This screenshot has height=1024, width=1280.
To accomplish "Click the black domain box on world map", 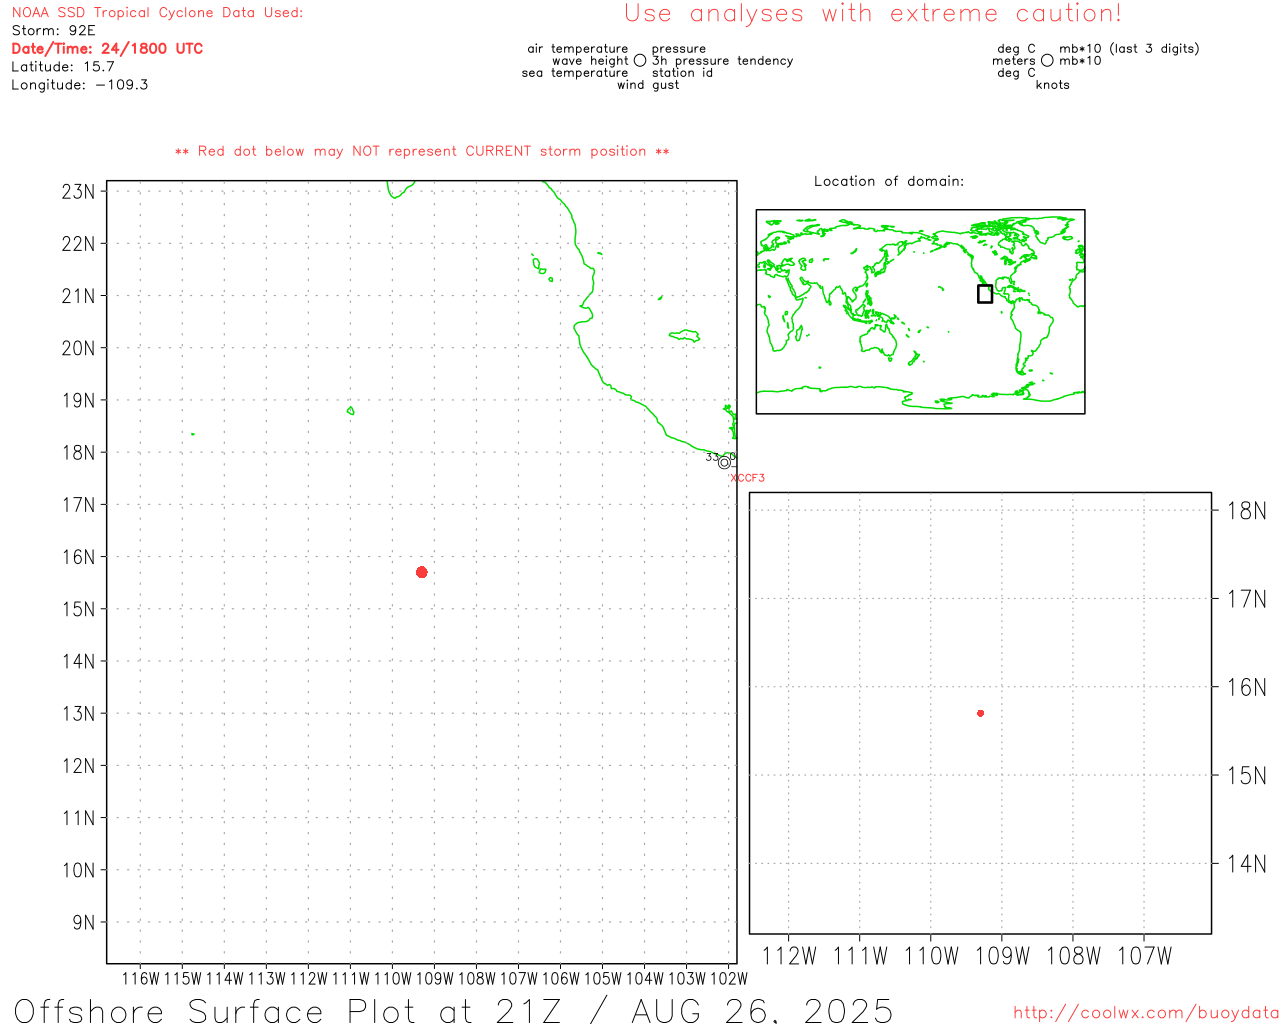I will (x=985, y=293).
